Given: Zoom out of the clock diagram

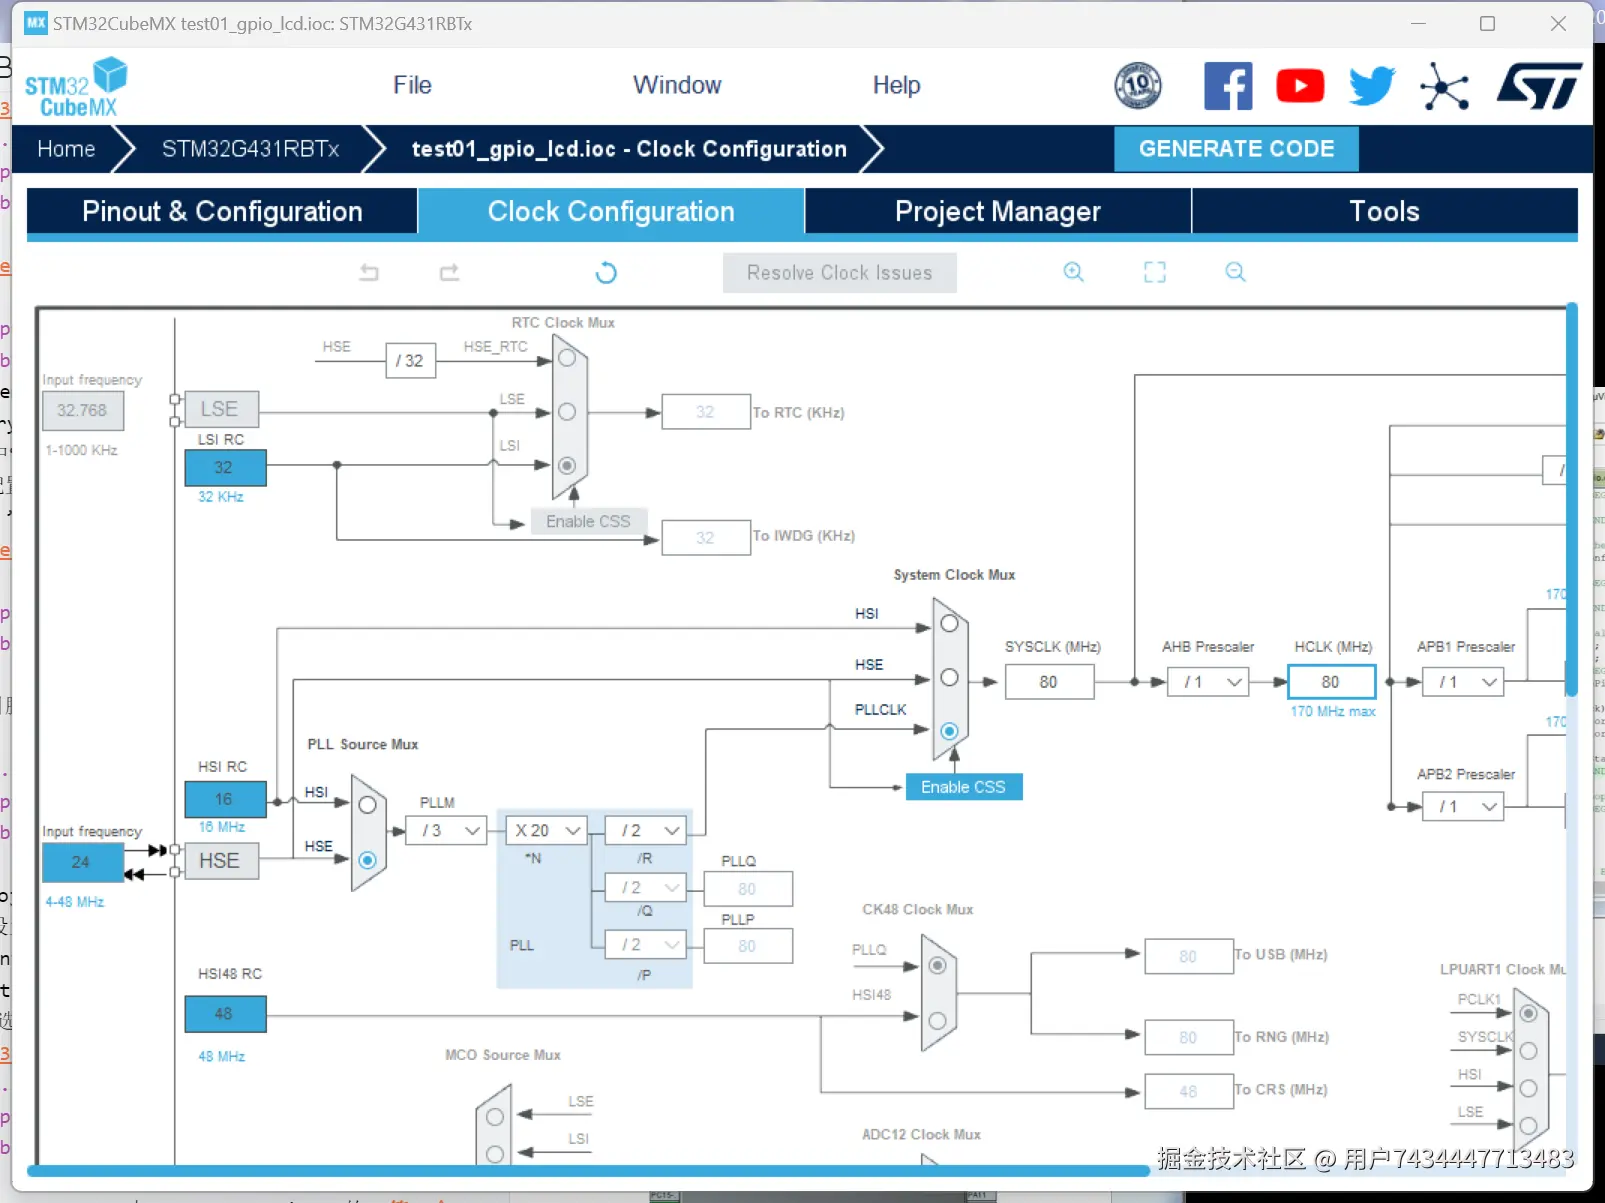Looking at the screenshot, I should coord(1235,272).
